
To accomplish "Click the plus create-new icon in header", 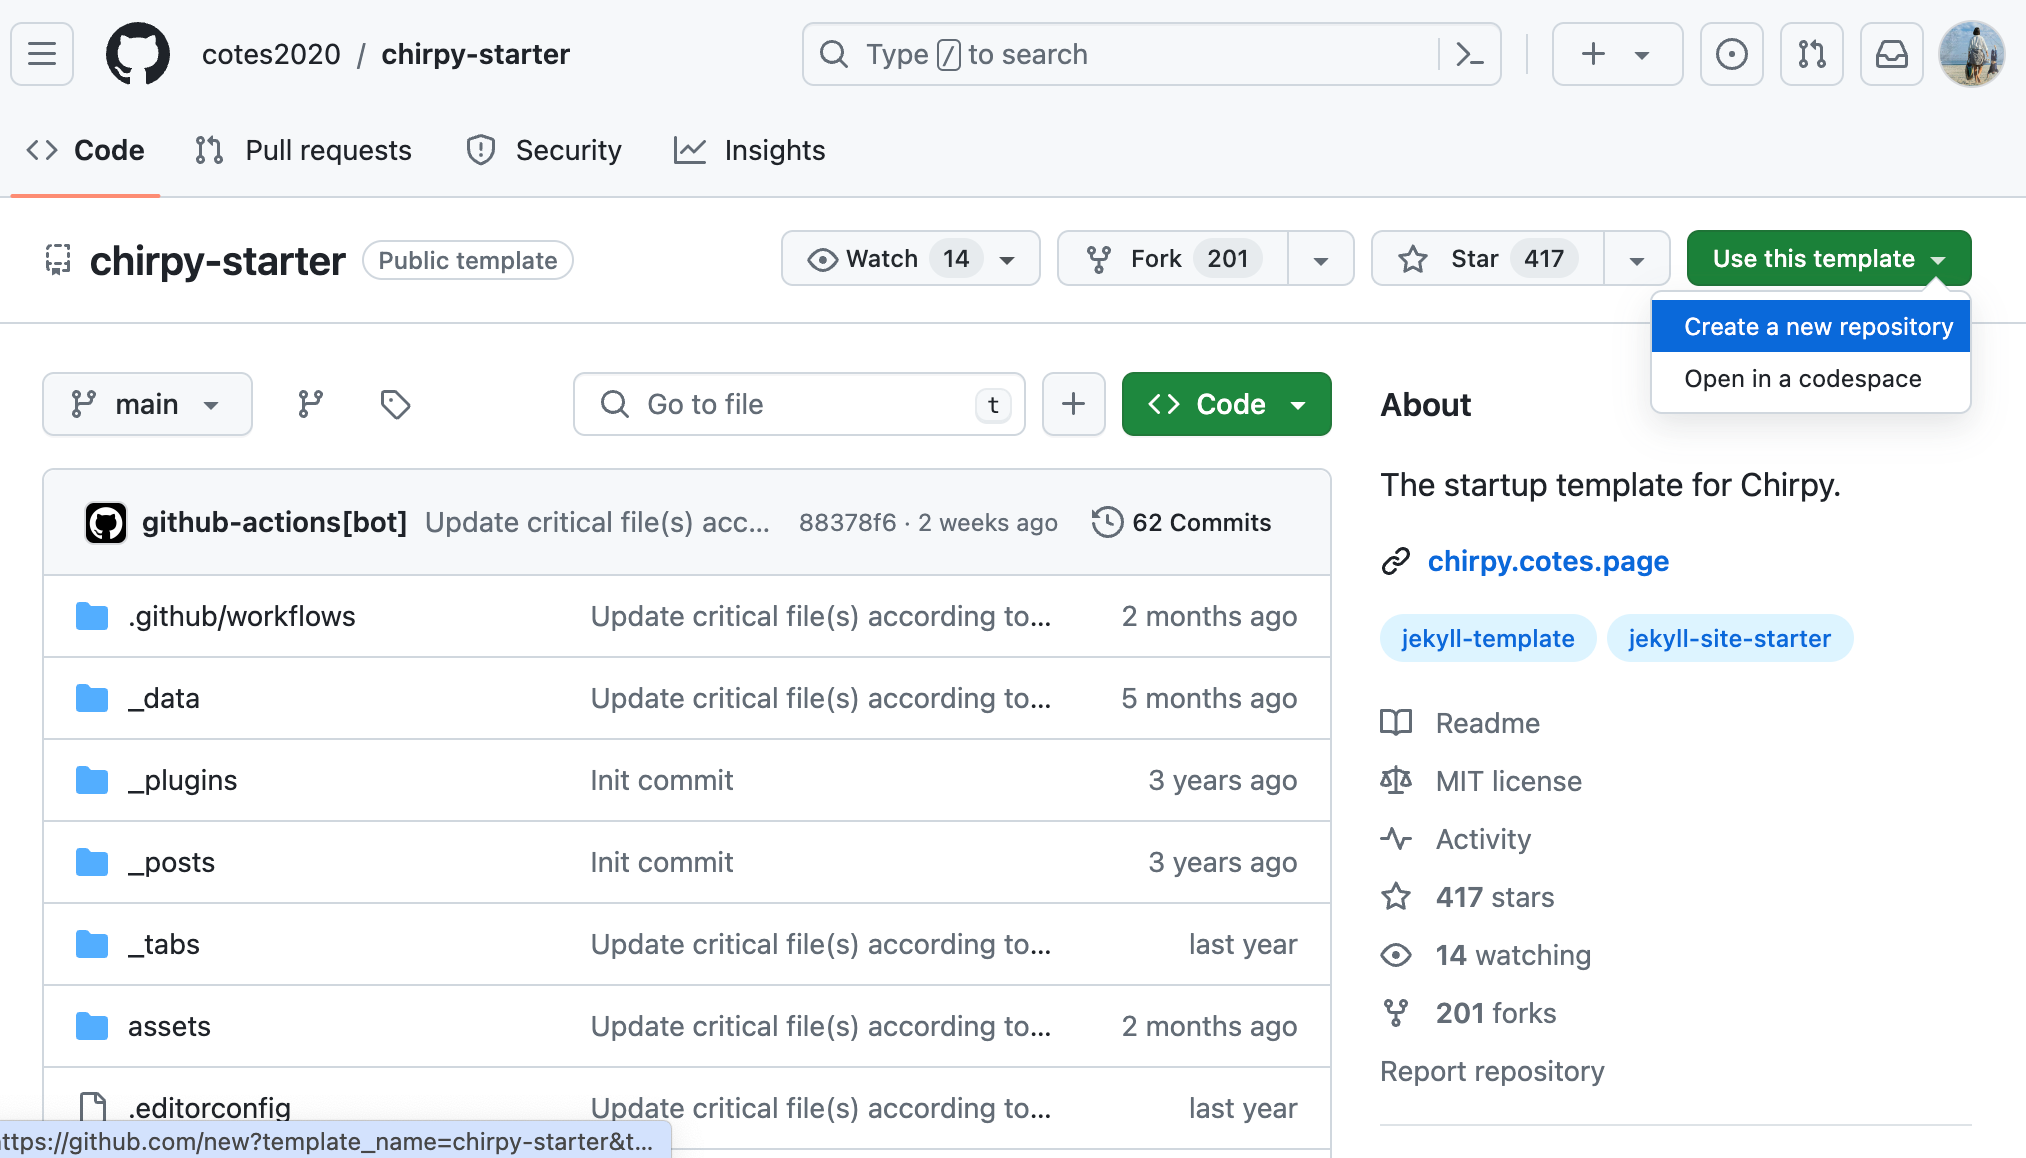I will click(1594, 54).
